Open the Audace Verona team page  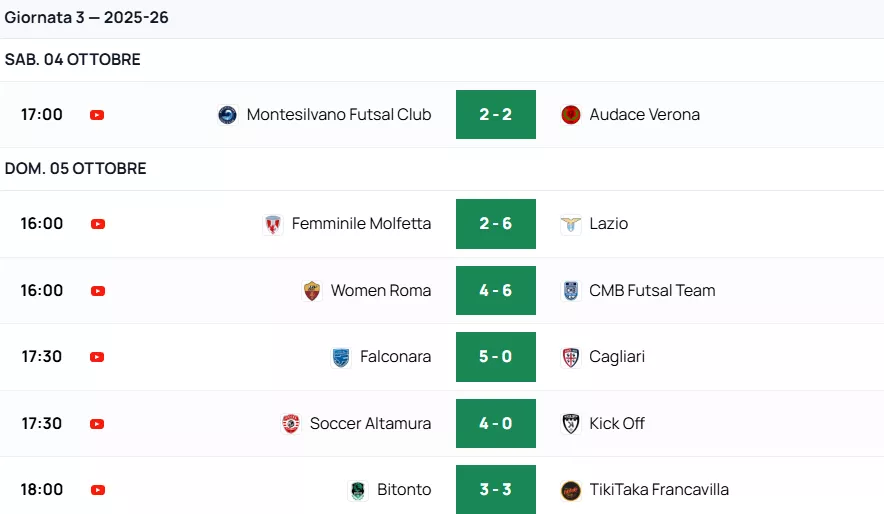tap(644, 115)
